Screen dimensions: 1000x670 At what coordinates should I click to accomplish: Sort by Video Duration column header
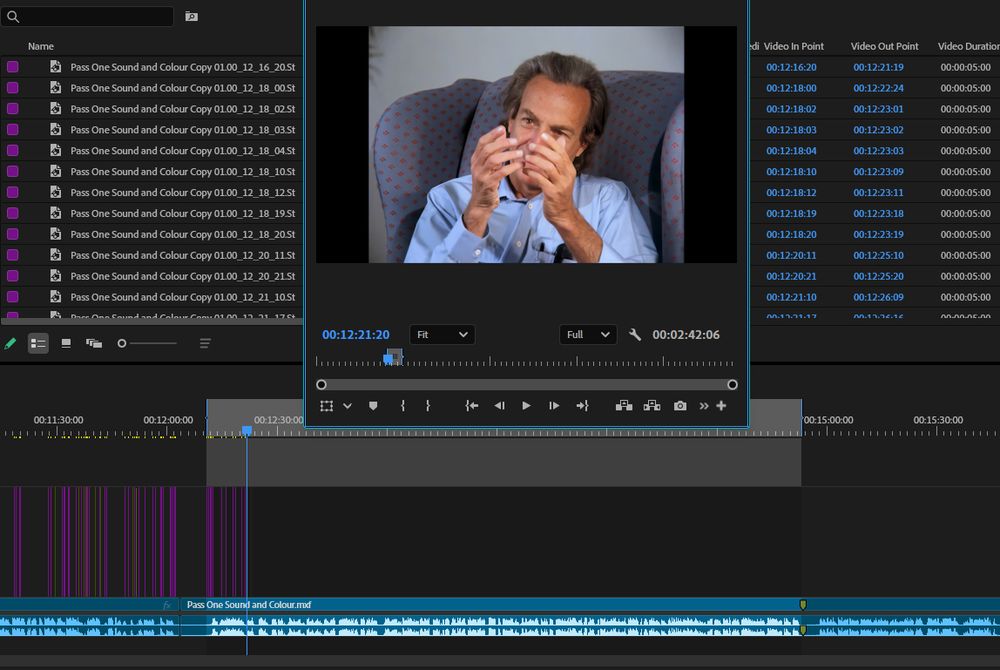coord(968,46)
